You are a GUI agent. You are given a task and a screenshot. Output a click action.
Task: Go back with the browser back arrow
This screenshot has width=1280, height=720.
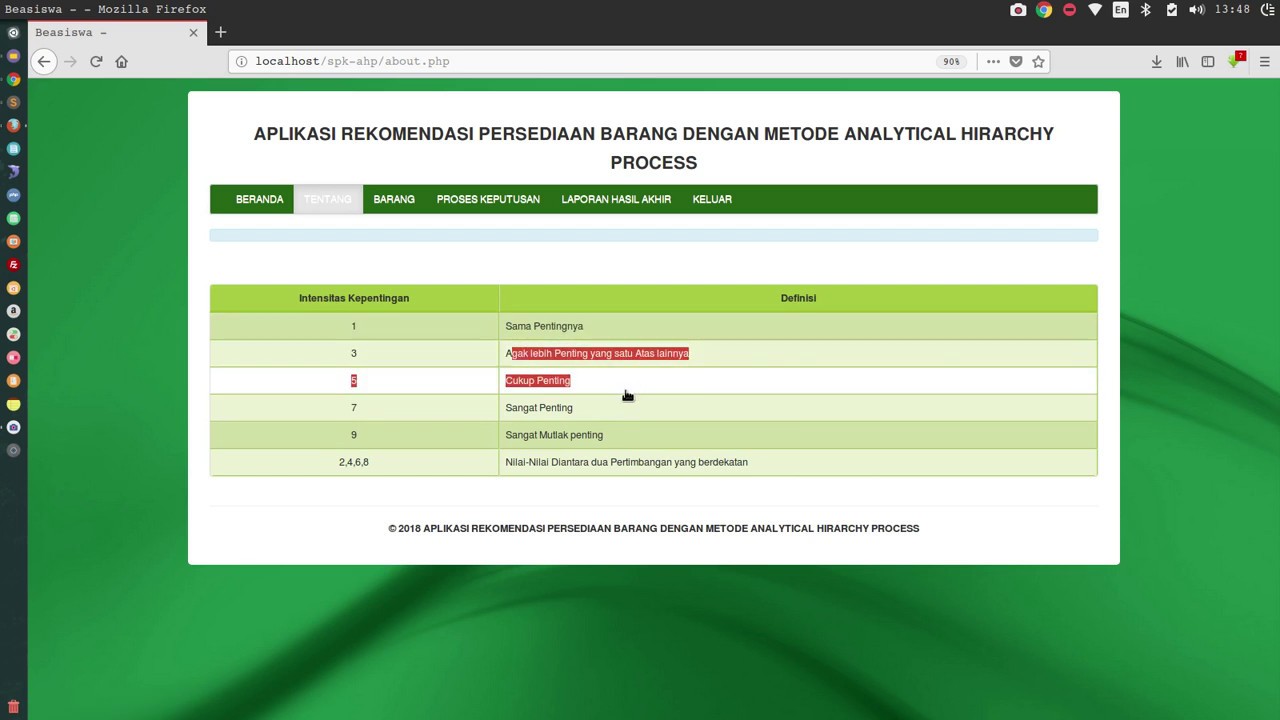tap(44, 61)
